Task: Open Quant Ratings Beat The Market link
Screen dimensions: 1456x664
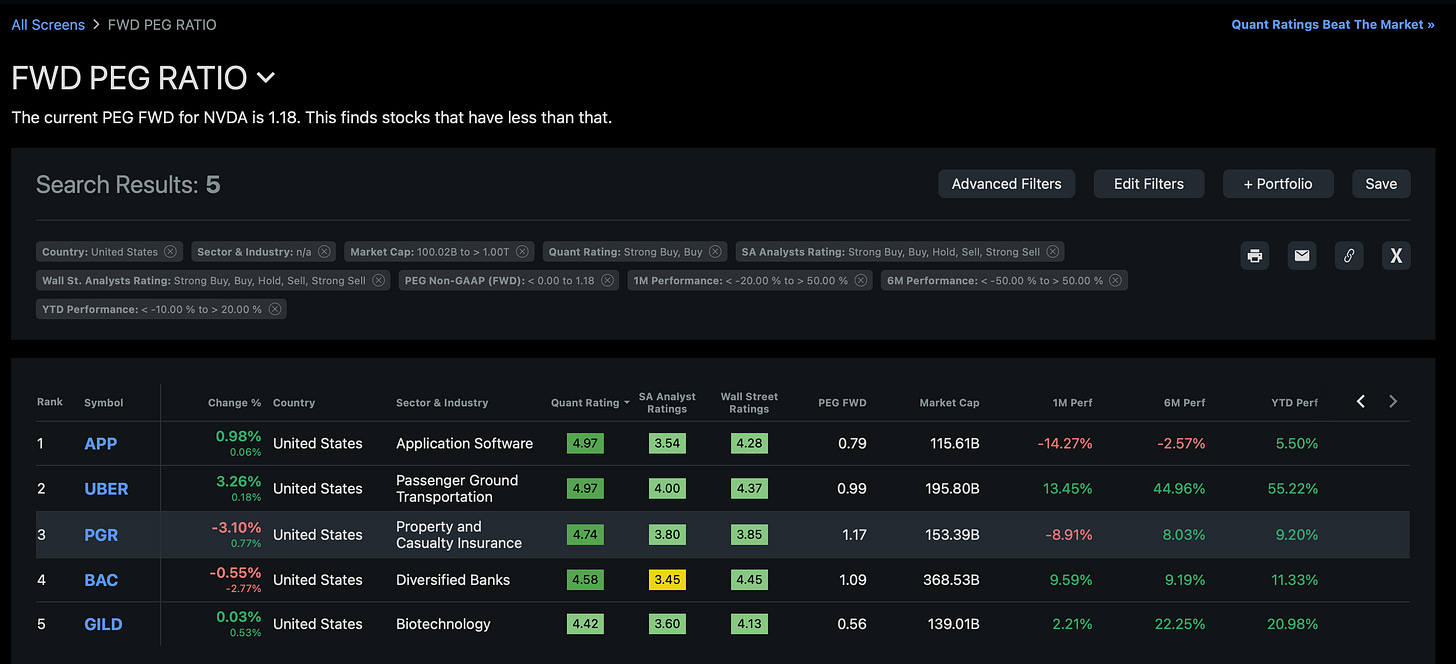Action: click(1333, 24)
